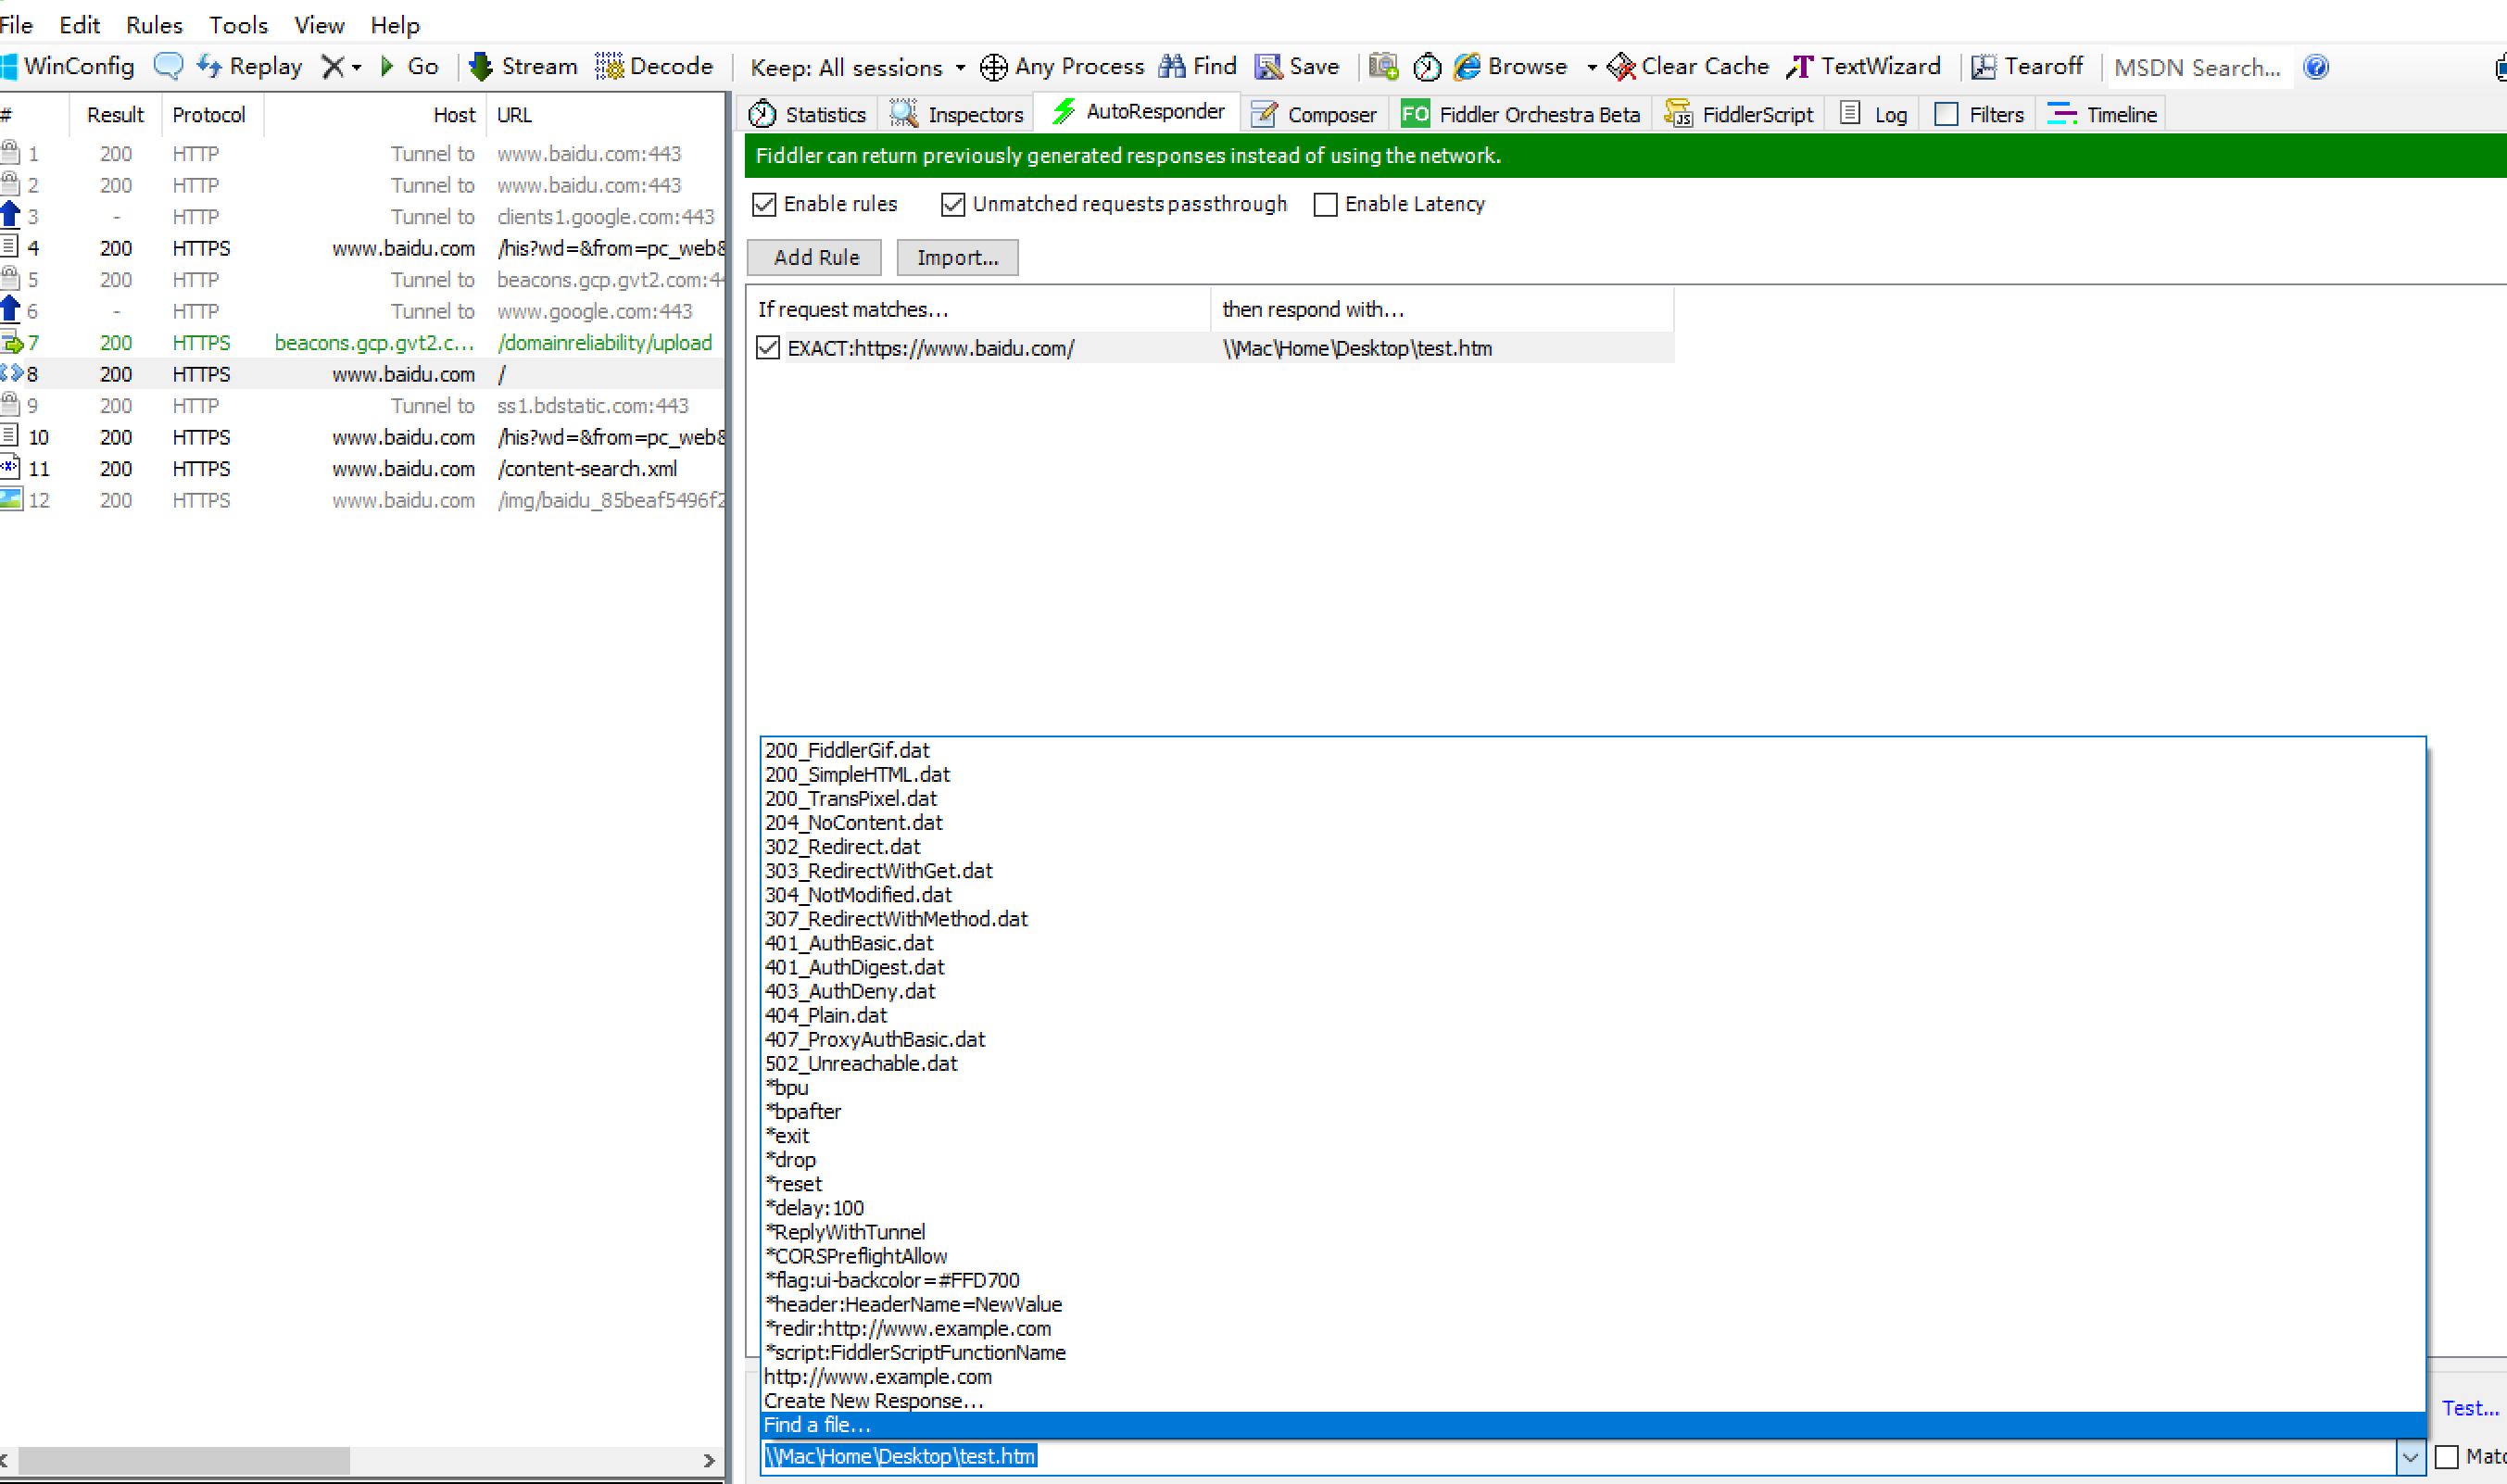2507x1484 pixels.
Task: Open TextWizard tool
Action: point(1863,66)
